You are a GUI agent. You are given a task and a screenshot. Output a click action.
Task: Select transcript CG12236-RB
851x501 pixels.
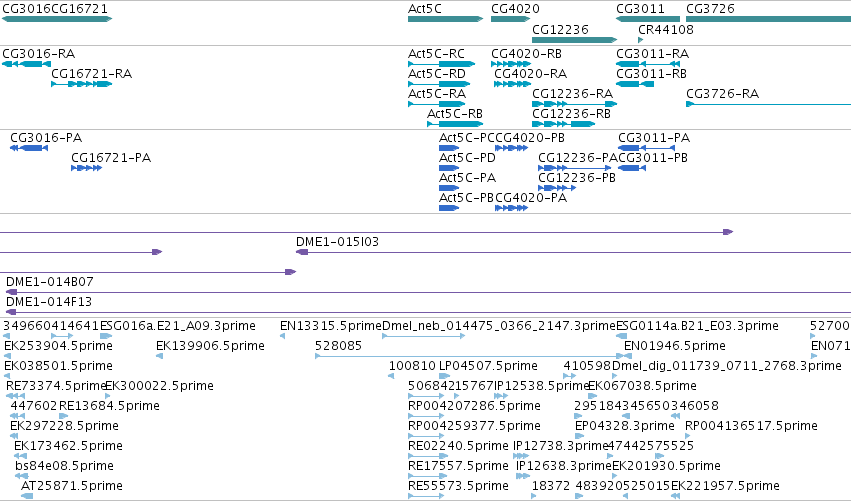[563, 124]
